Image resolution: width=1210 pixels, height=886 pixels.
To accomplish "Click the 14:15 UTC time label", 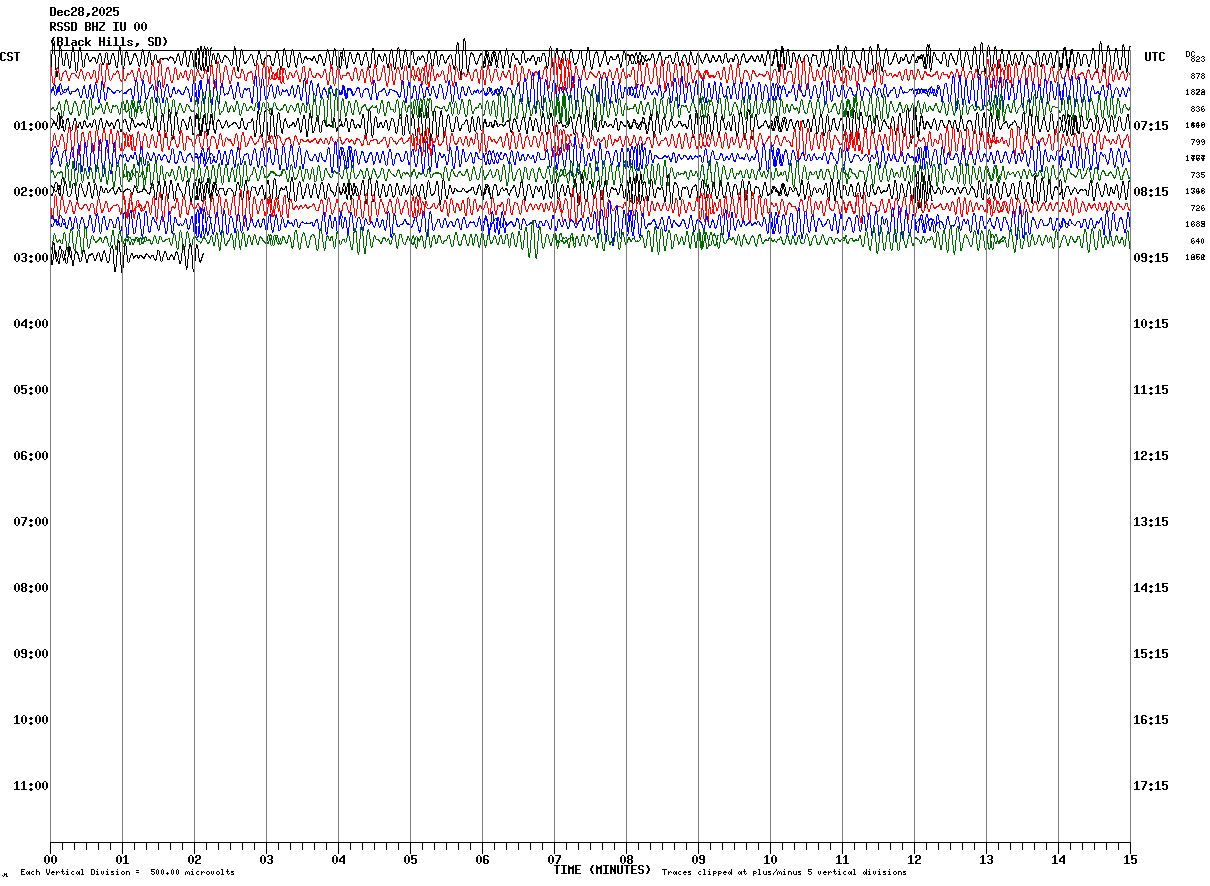I will point(1151,588).
